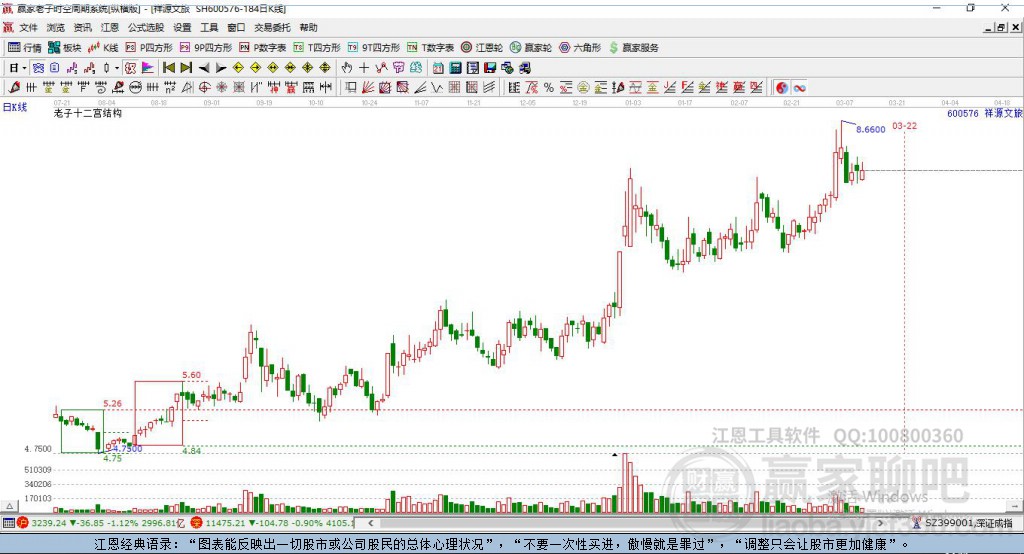Open the T四方形 tool
1024x554 pixels.
click(x=317, y=48)
